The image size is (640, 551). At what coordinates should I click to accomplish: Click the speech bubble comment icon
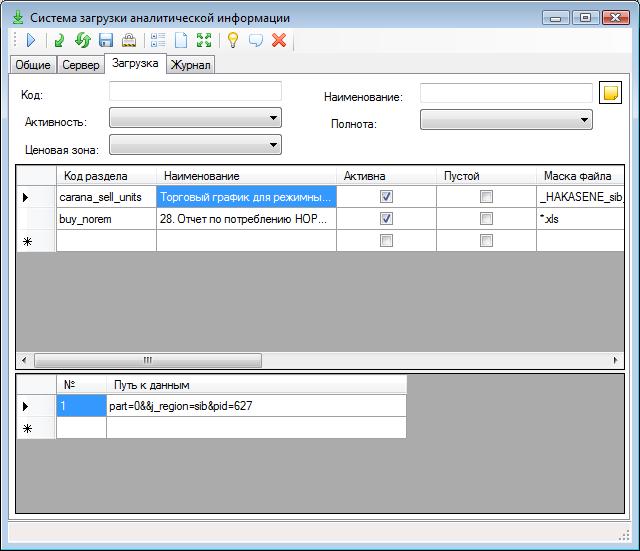click(256, 40)
